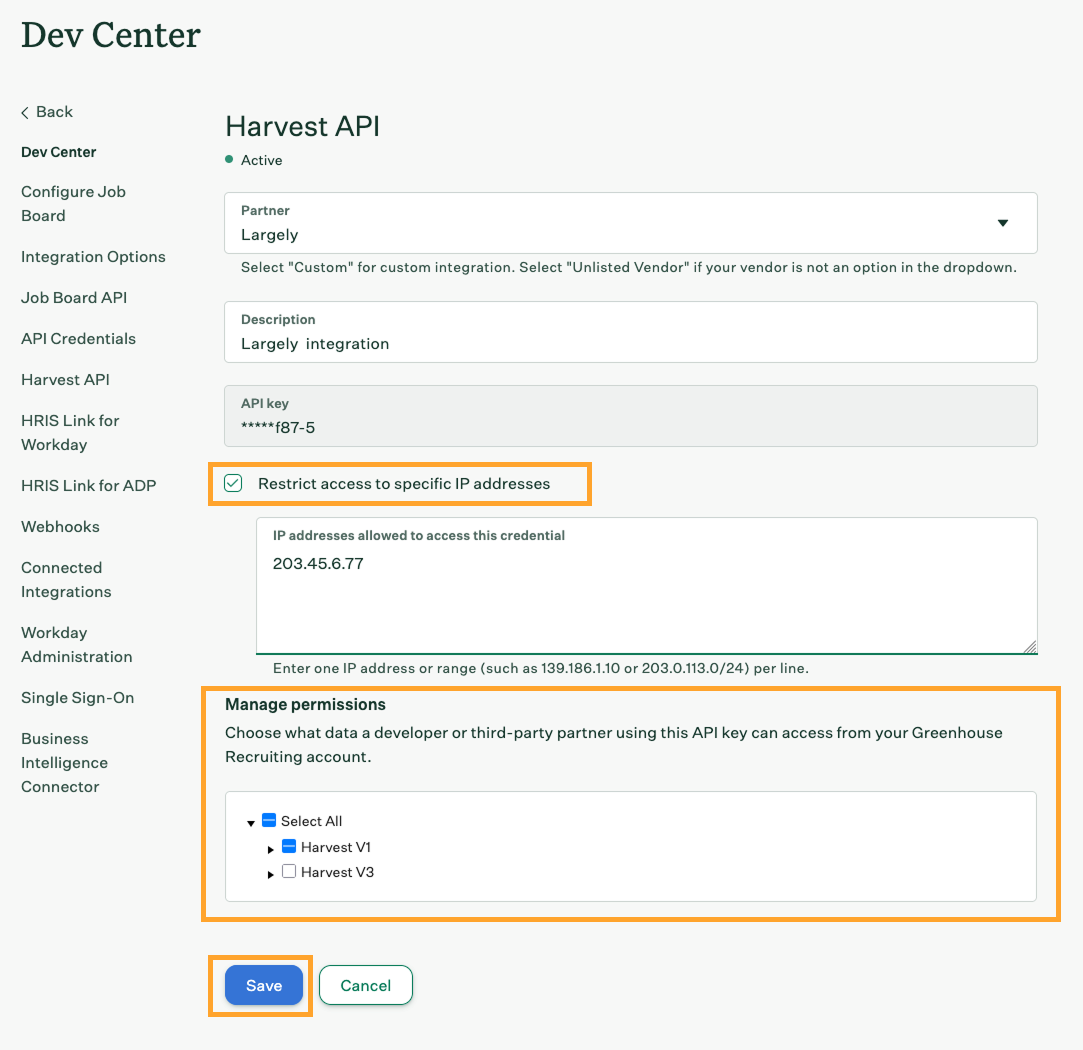The width and height of the screenshot is (1083, 1050).
Task: Click the Description input field
Action: [x=630, y=343]
